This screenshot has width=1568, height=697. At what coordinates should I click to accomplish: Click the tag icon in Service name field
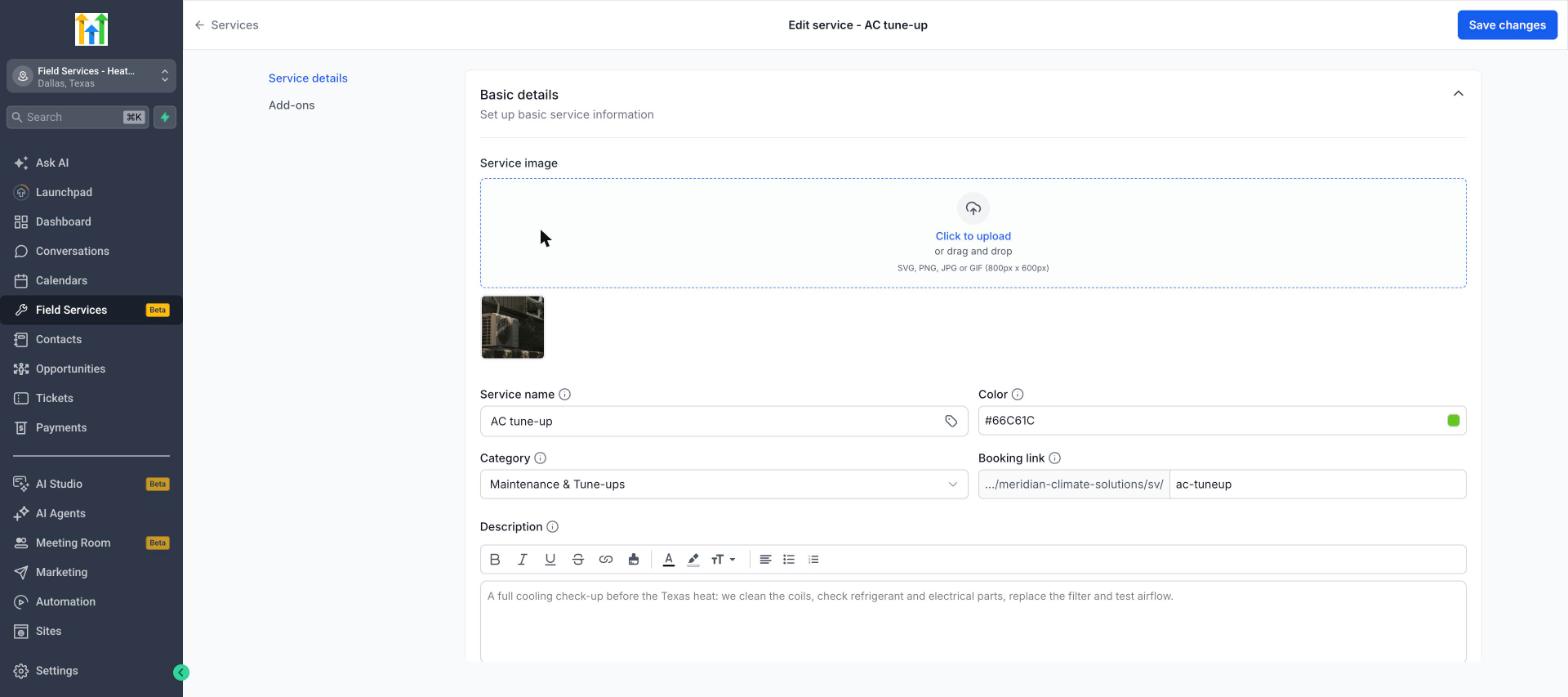[951, 421]
